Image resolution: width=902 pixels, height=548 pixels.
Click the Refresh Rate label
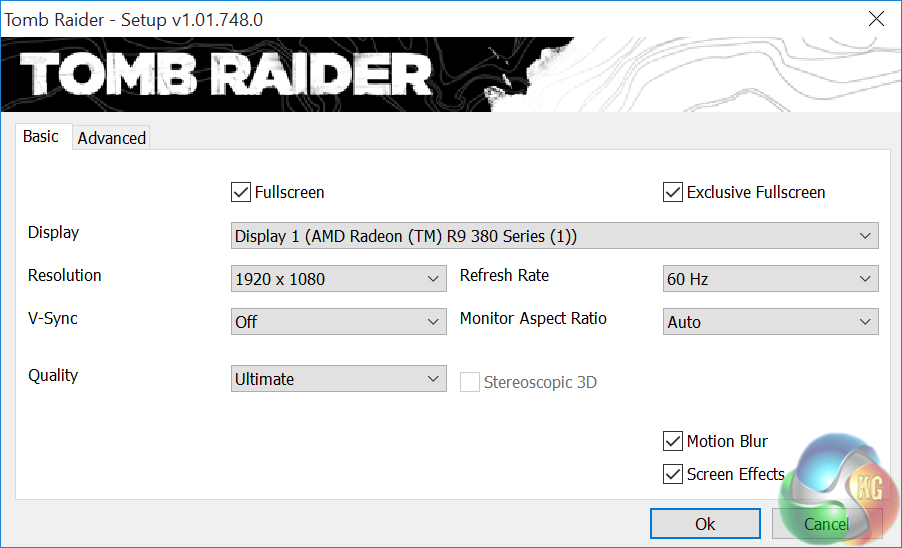[x=504, y=275]
